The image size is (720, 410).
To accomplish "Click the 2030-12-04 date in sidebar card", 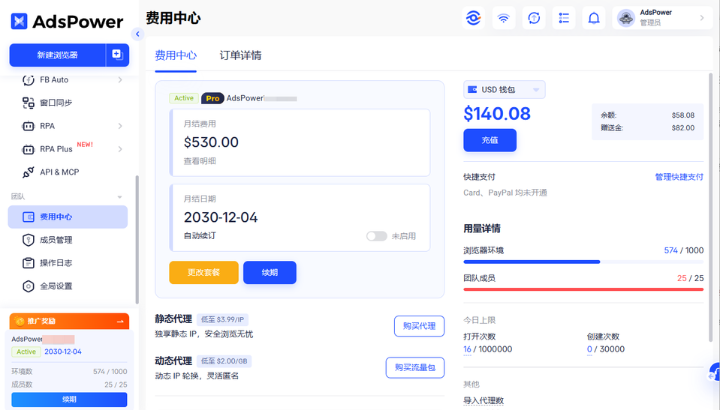I will coord(63,352).
